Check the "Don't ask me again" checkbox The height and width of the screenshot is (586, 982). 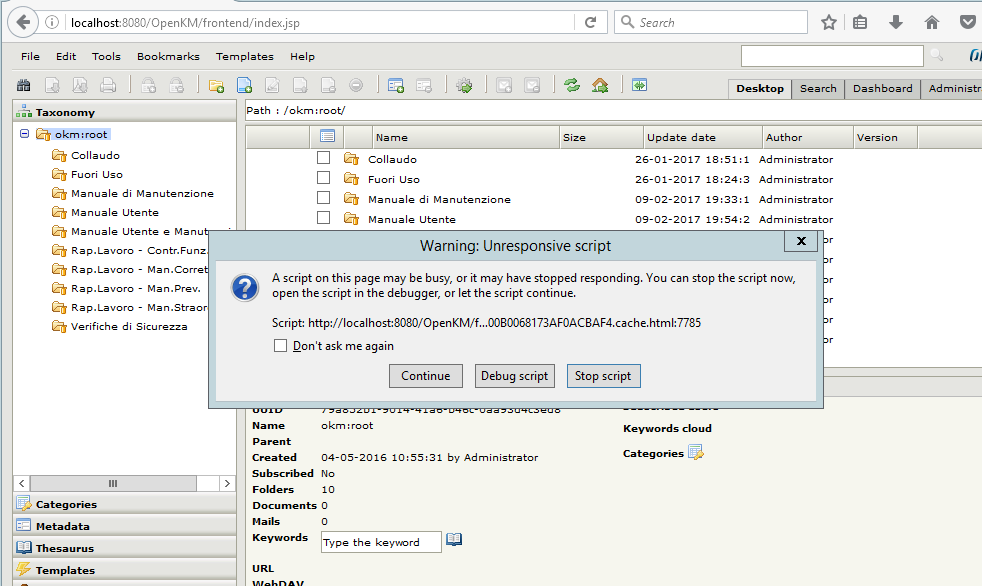pyautogui.click(x=281, y=346)
